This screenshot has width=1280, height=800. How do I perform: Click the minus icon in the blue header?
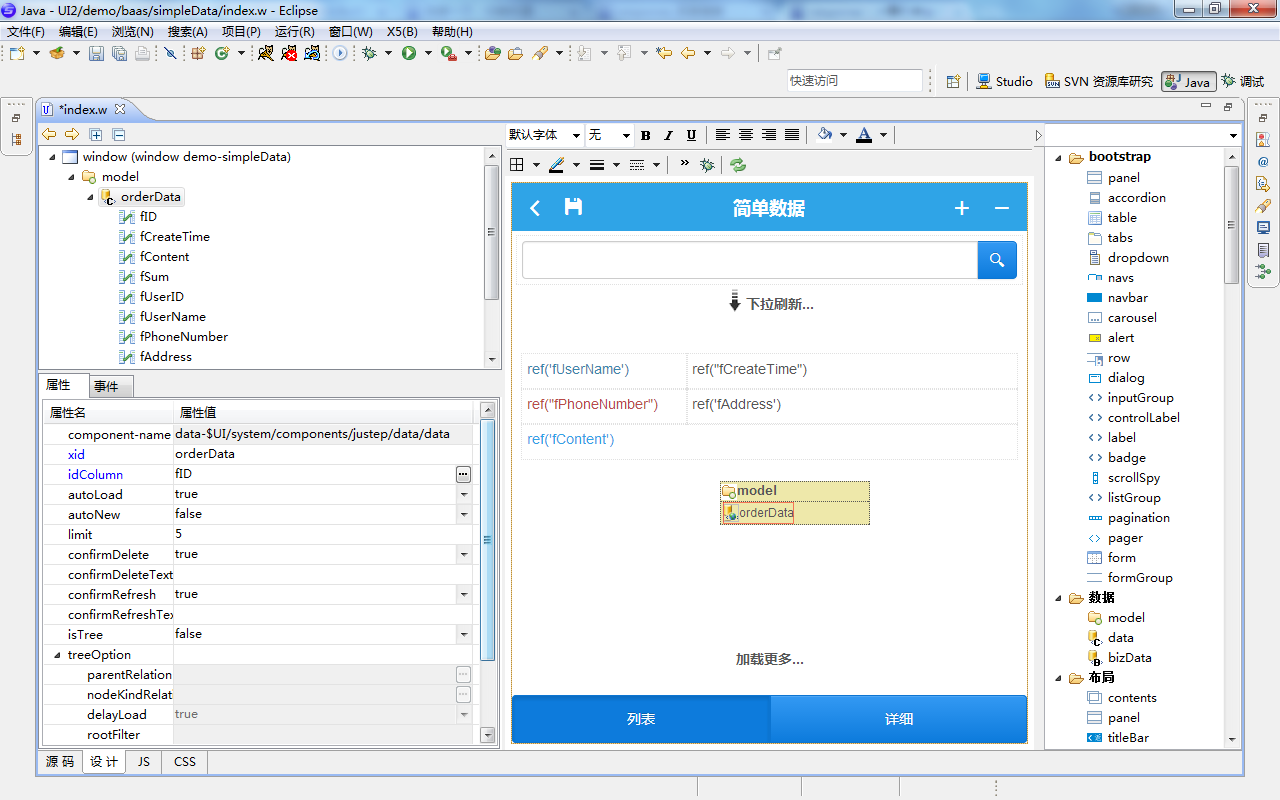[x=1001, y=208]
